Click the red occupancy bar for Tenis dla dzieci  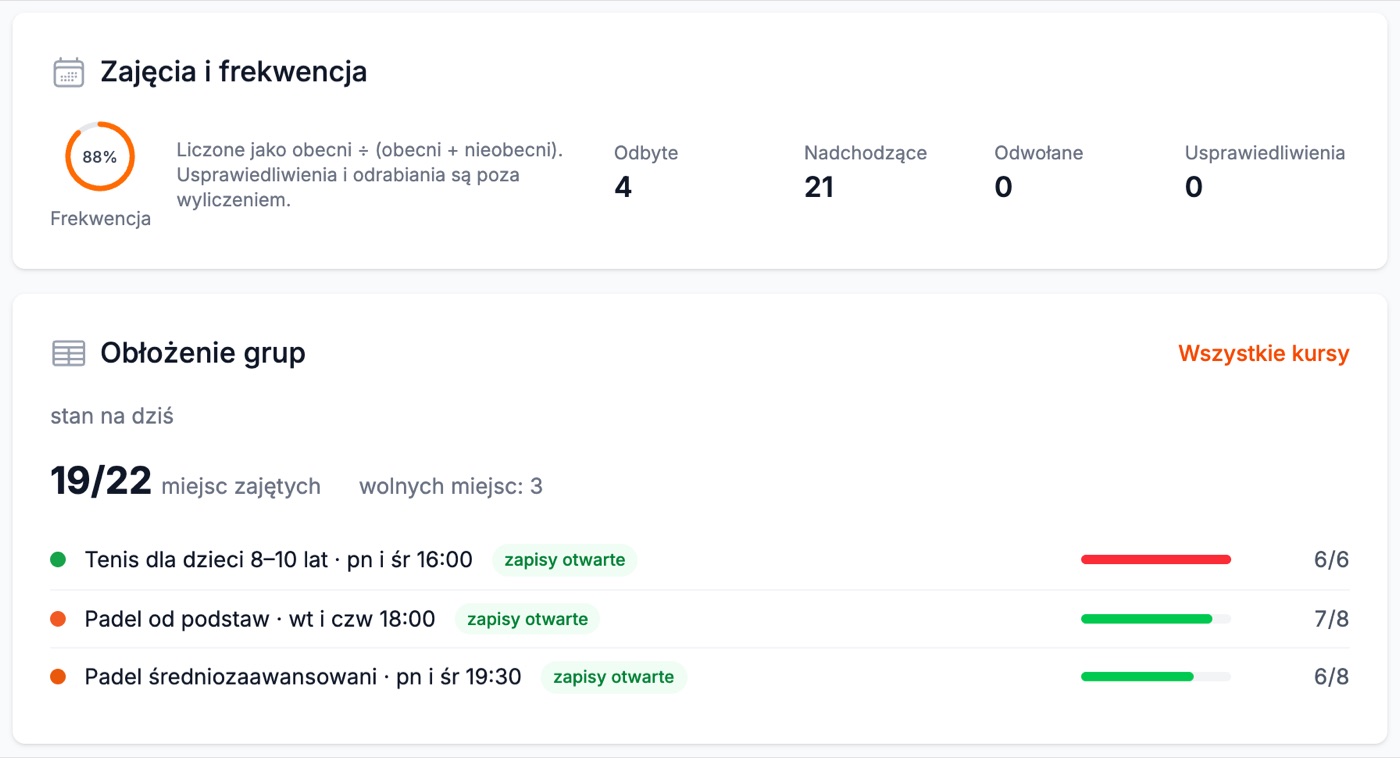point(1156,560)
